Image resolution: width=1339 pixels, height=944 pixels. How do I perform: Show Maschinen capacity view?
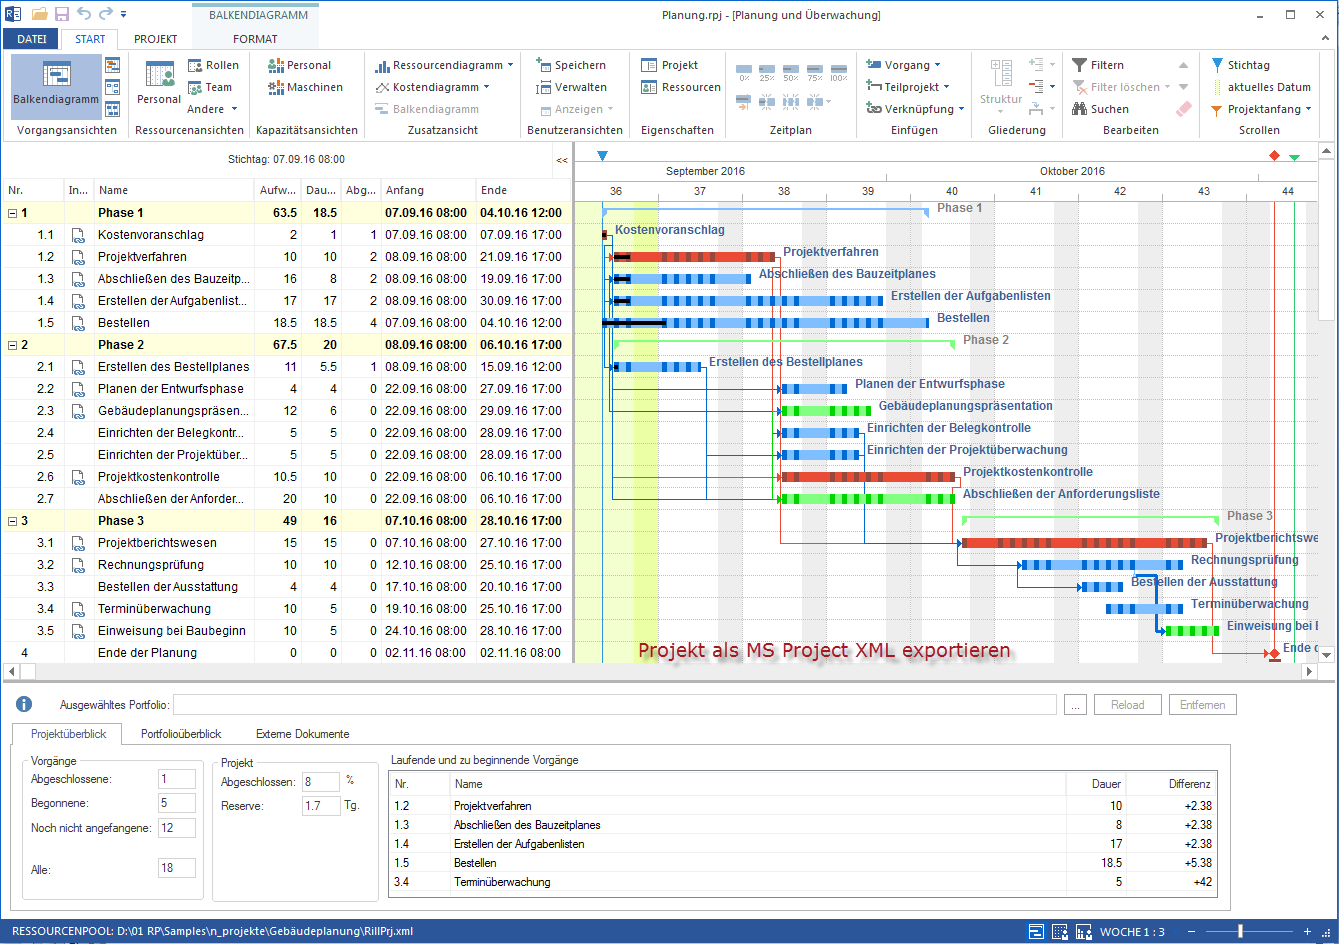[x=306, y=87]
